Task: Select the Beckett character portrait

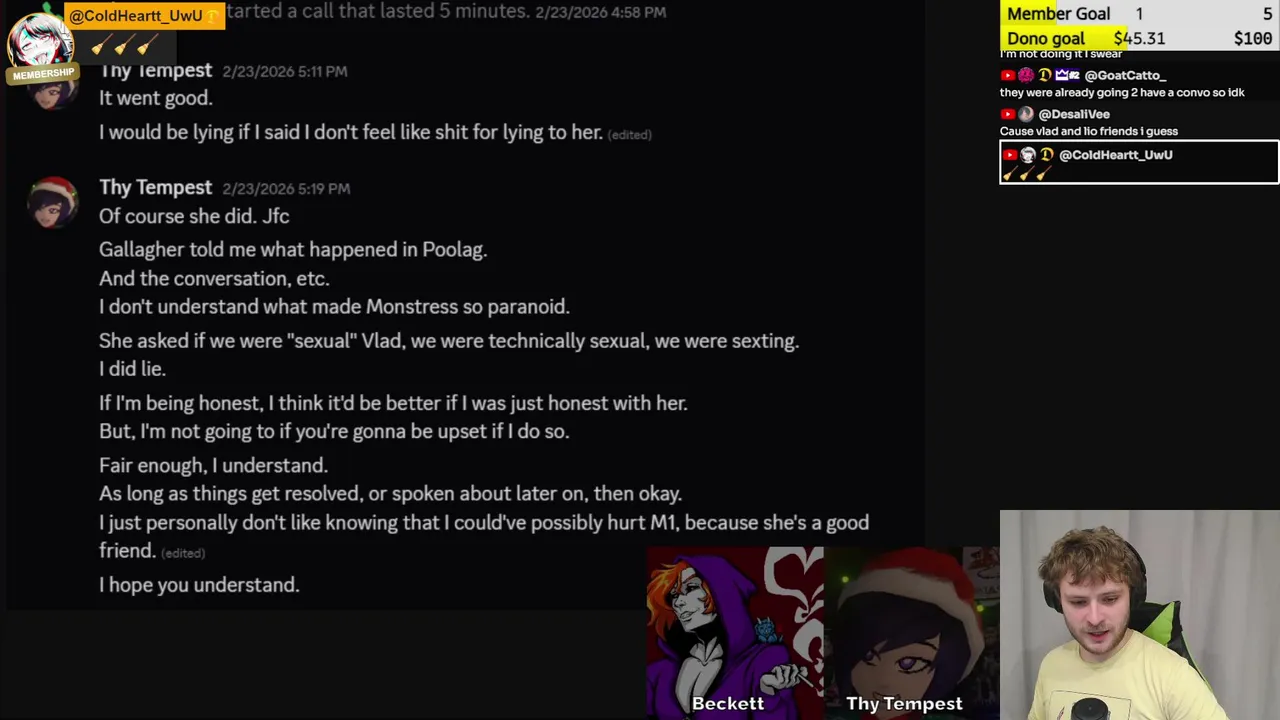Action: pyautogui.click(x=735, y=632)
